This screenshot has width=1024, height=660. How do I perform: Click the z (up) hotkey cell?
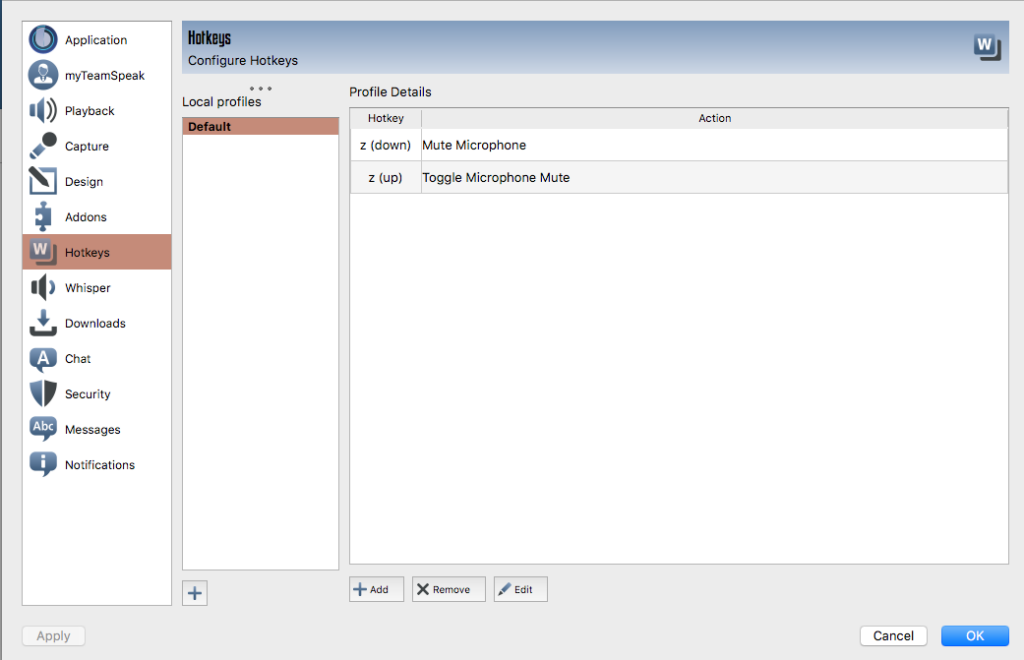coord(385,178)
